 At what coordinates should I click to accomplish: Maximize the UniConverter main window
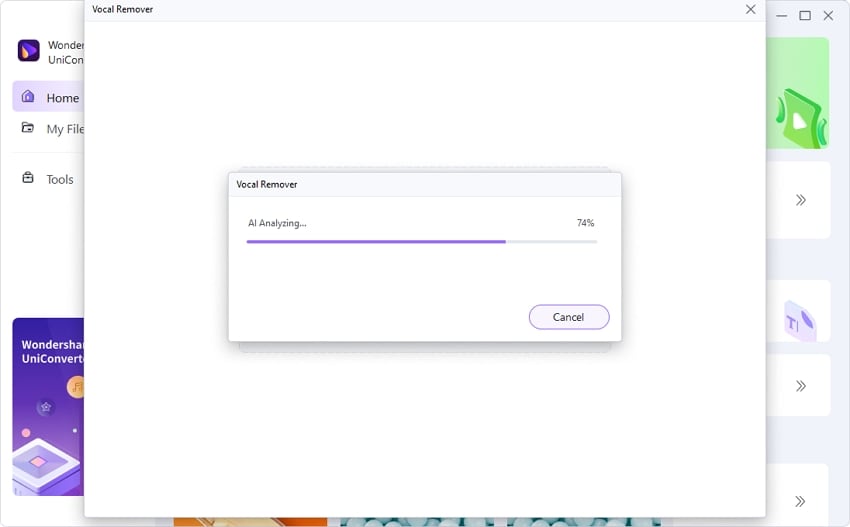tap(805, 16)
